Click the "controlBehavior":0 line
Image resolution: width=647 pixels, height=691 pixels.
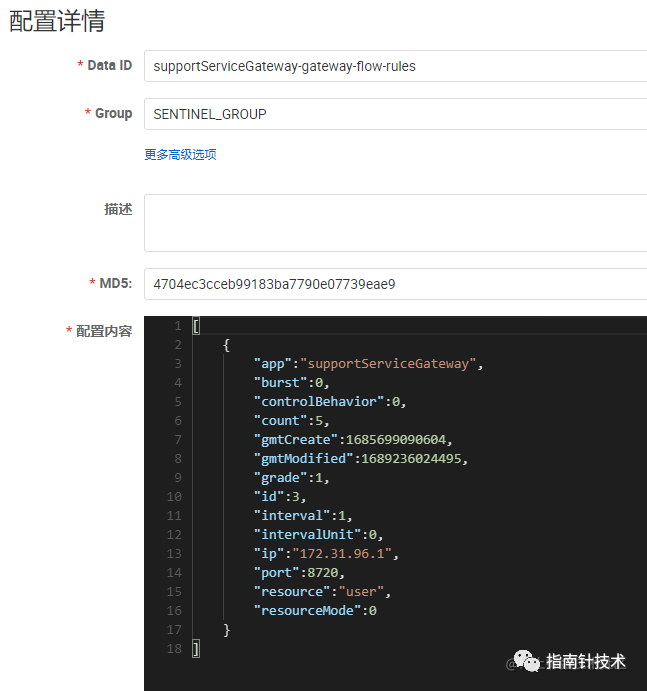(x=330, y=401)
